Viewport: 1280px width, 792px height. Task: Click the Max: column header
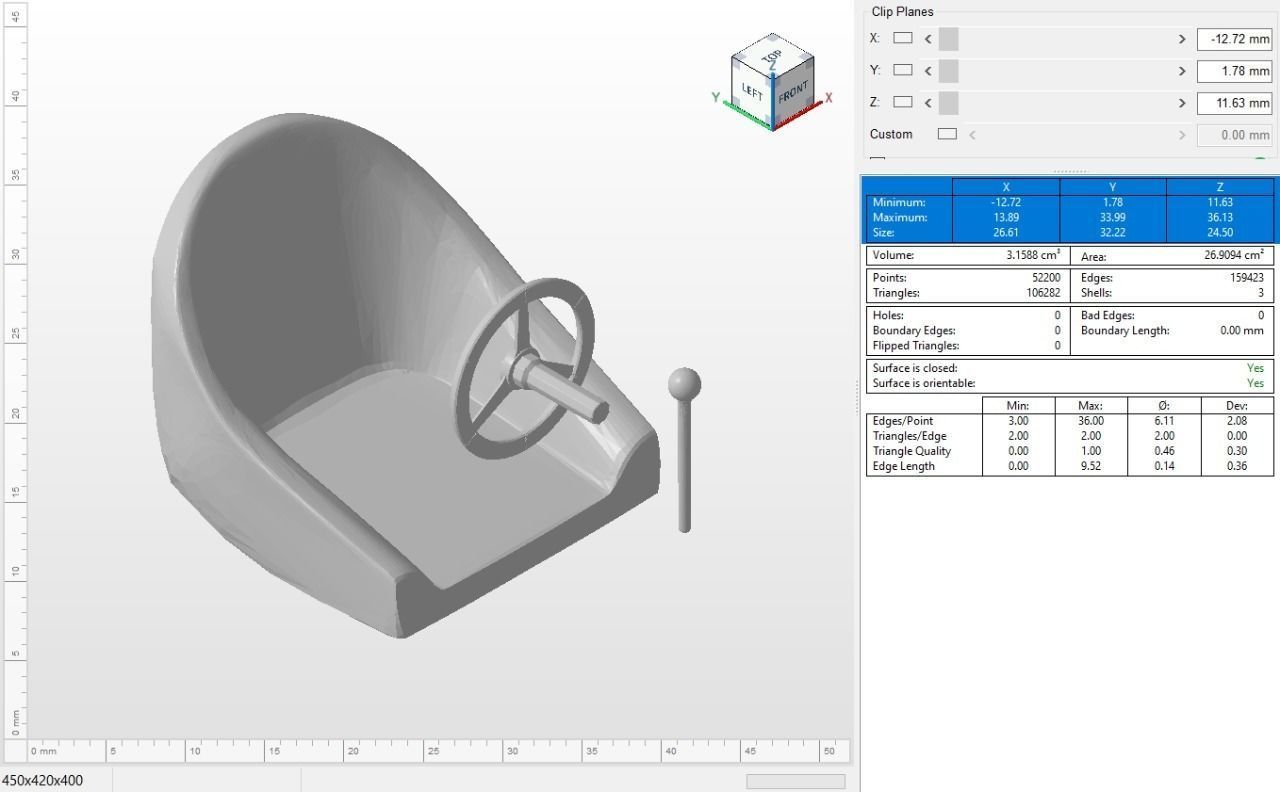1092,406
